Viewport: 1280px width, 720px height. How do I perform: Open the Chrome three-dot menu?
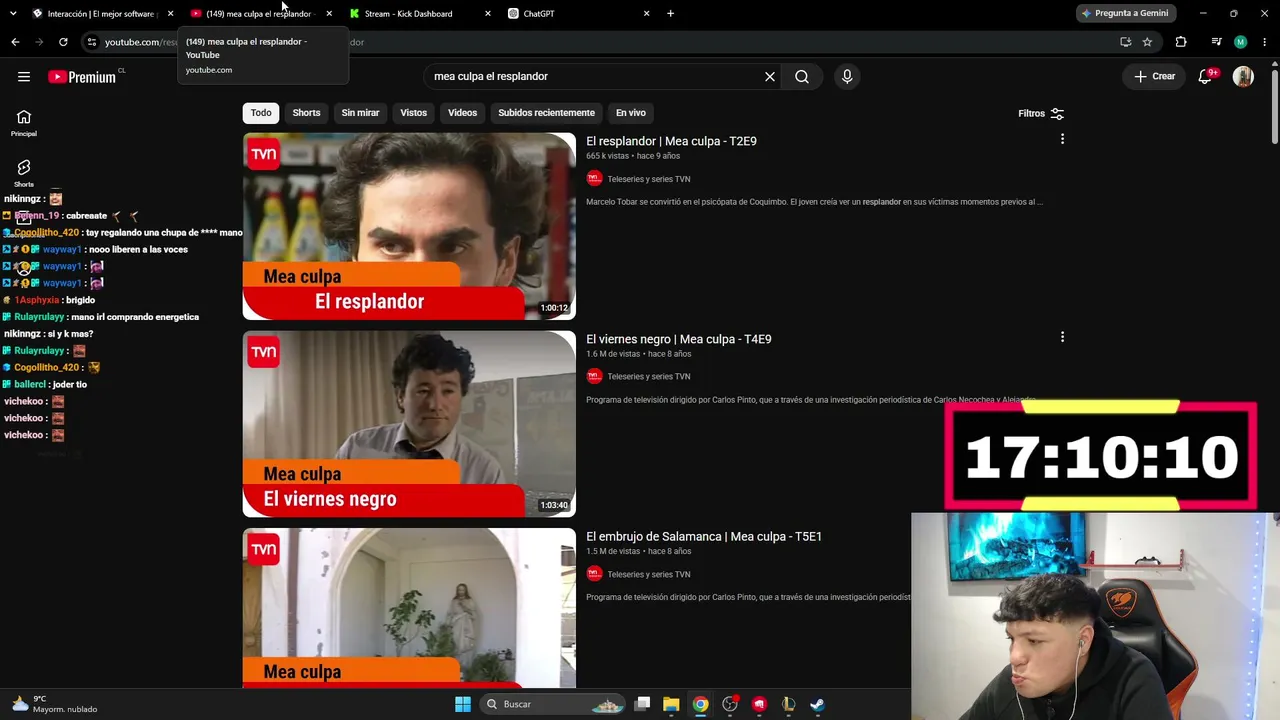click(1264, 42)
